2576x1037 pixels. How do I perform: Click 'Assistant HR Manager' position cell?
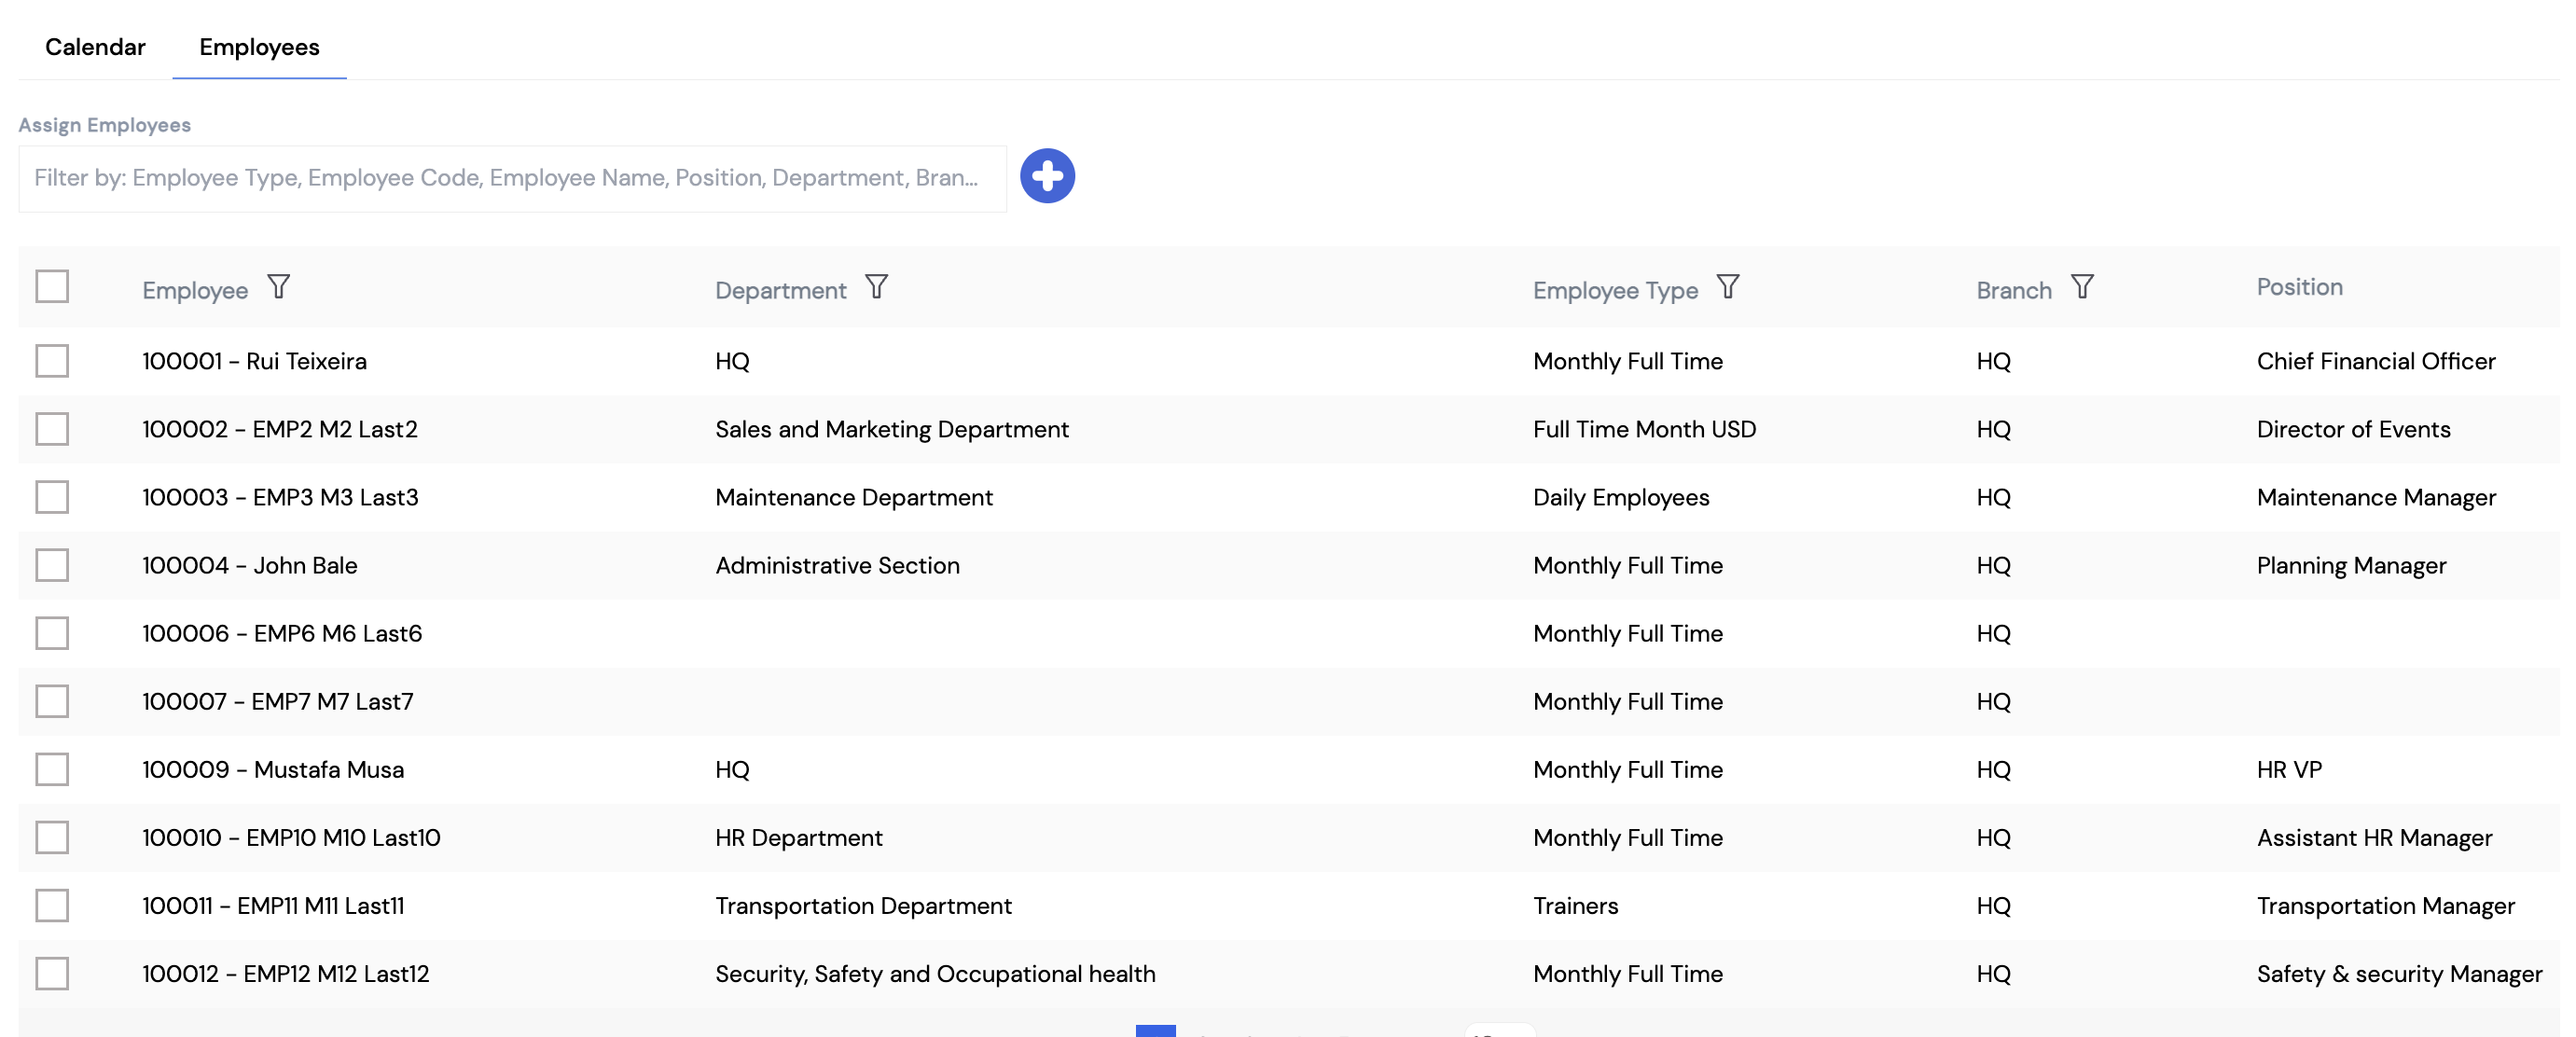pos(2374,837)
